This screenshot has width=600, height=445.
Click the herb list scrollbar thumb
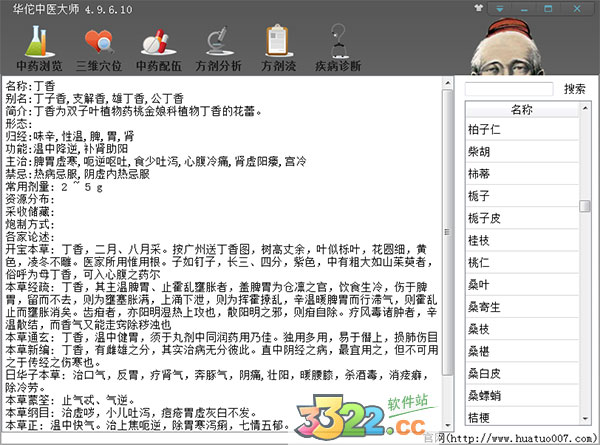585,206
